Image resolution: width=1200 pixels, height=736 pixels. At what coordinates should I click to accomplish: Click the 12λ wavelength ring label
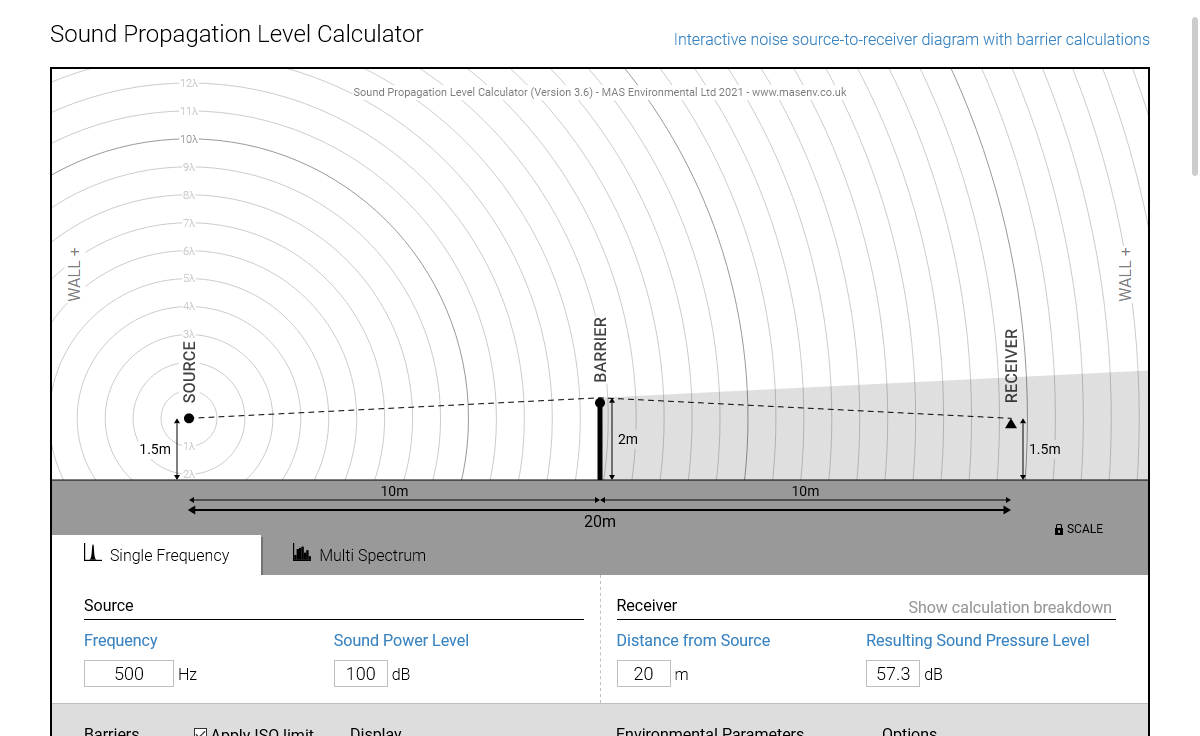tap(188, 83)
